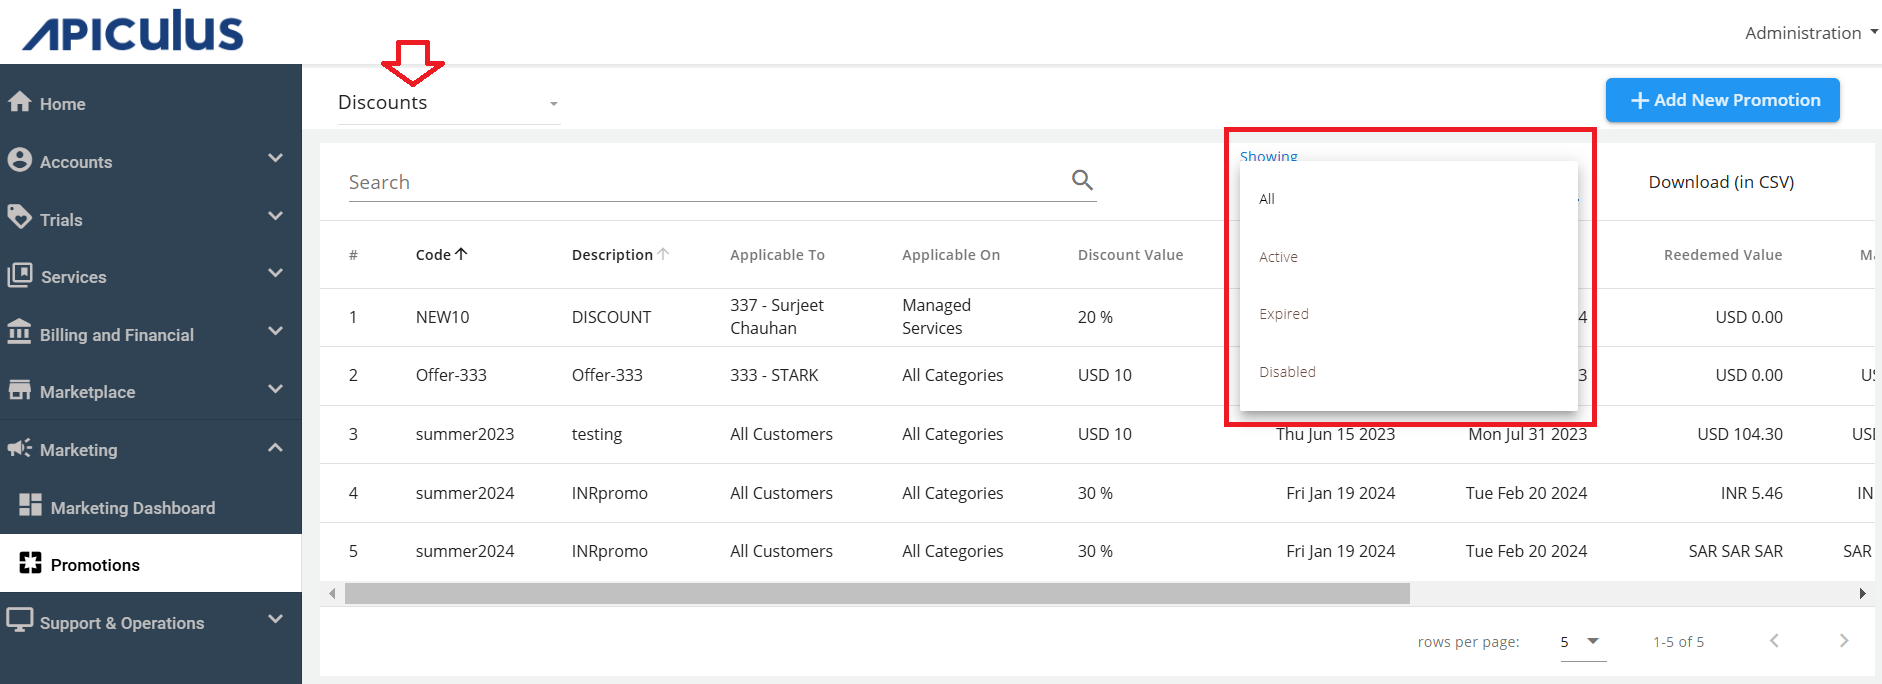Focus the Search input field
The image size is (1882, 684).
point(700,182)
